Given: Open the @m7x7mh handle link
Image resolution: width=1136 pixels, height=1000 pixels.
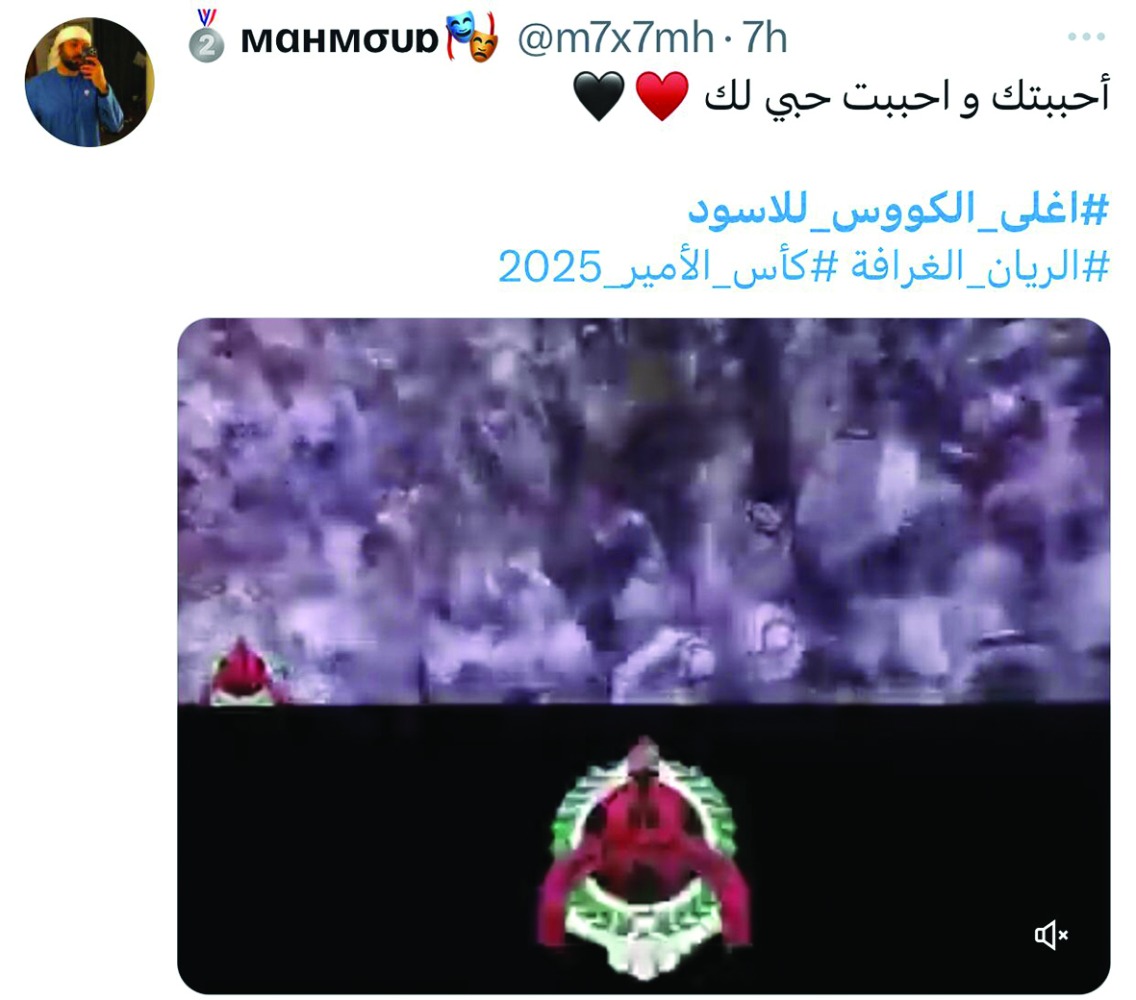Looking at the screenshot, I should 615,38.
